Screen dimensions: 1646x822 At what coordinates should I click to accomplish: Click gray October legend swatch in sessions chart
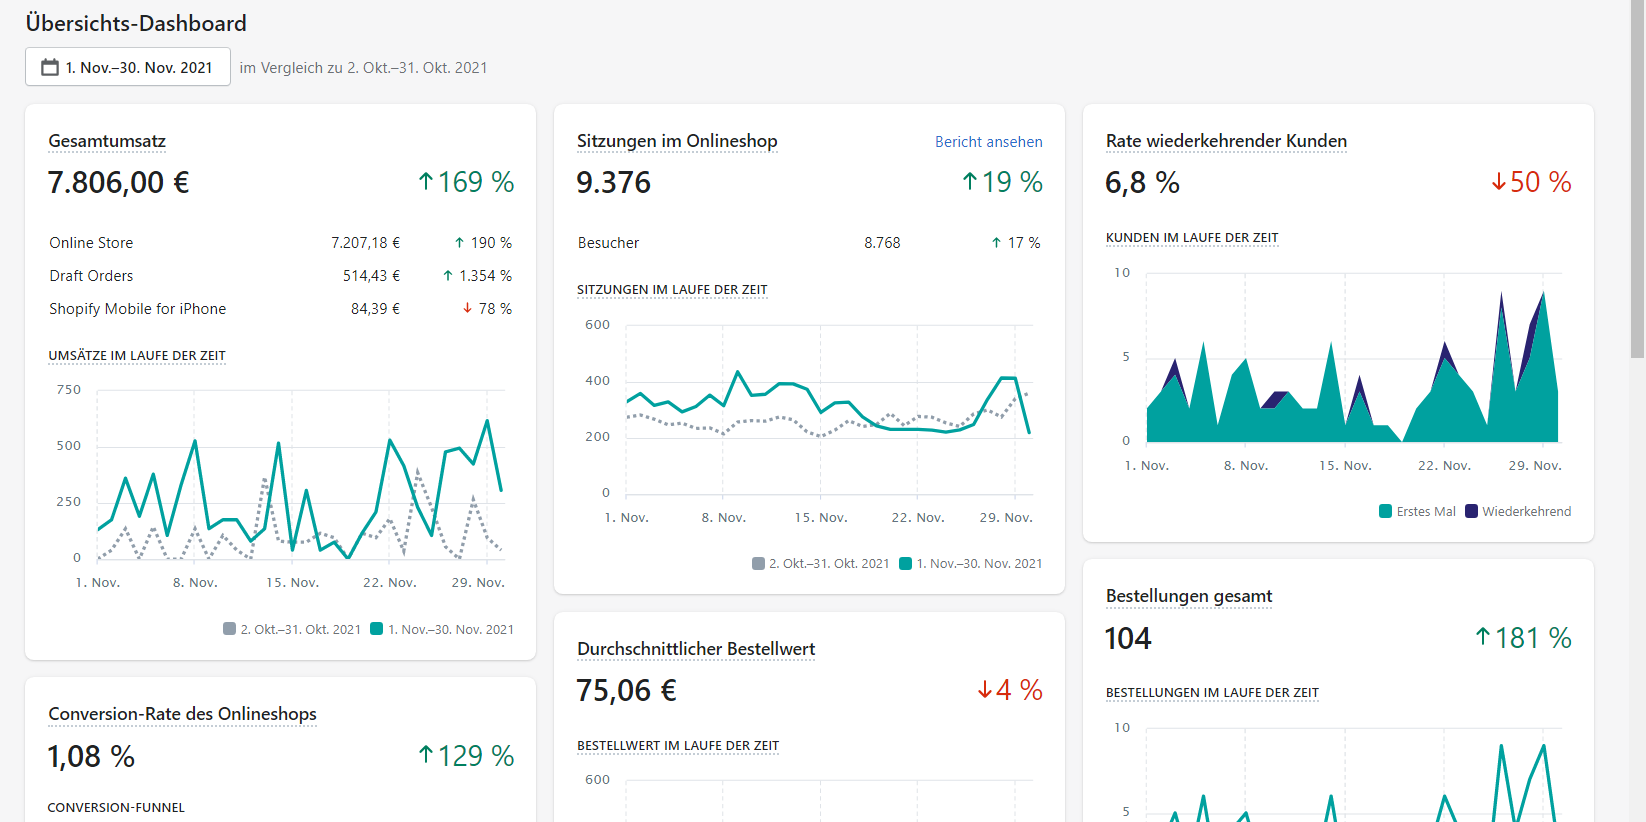[x=758, y=563]
